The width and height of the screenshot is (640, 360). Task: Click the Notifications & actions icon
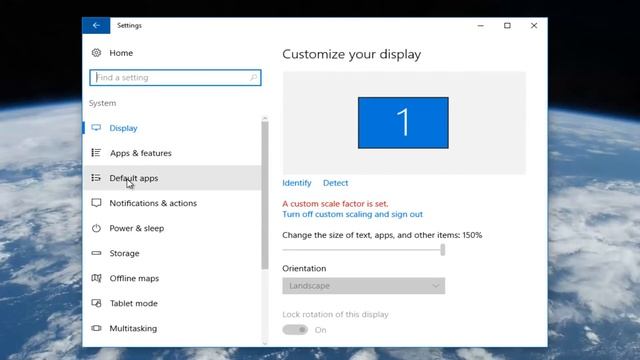click(96, 203)
